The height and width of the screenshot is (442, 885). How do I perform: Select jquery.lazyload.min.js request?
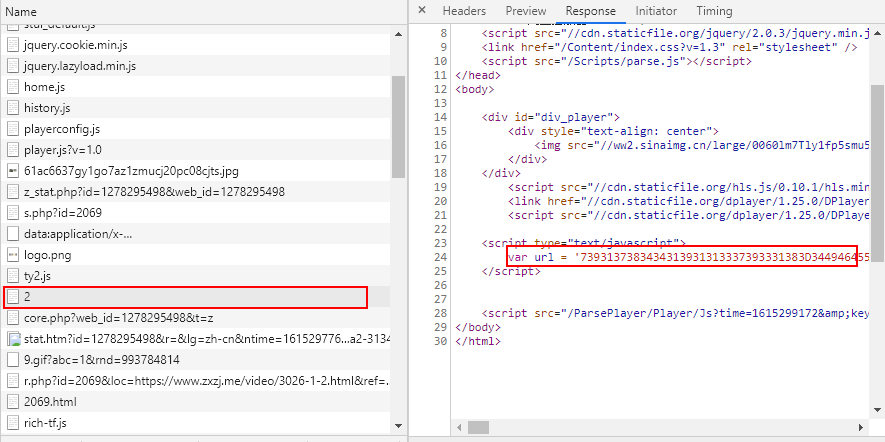[x=196, y=66]
